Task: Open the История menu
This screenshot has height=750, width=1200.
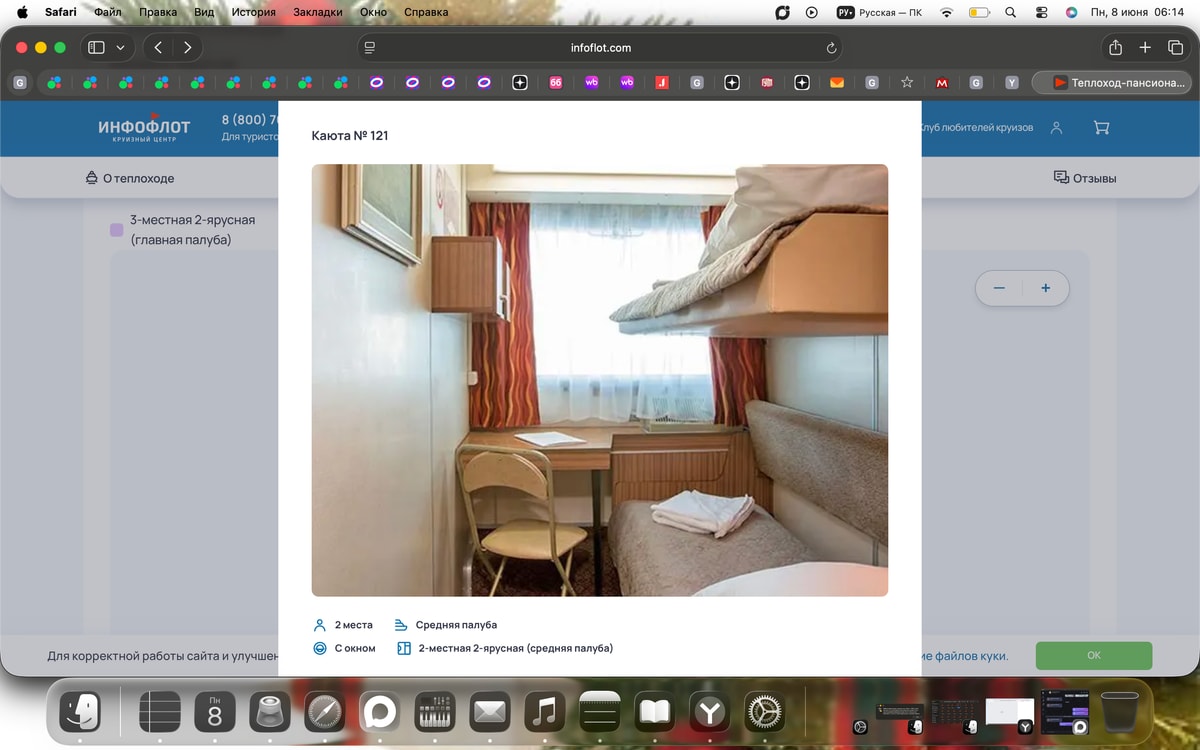Action: (253, 12)
